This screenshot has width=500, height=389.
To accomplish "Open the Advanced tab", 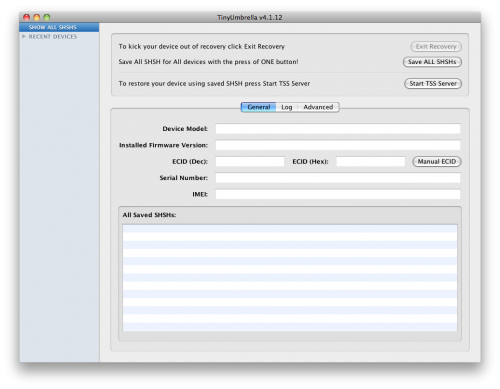I will click(318, 107).
